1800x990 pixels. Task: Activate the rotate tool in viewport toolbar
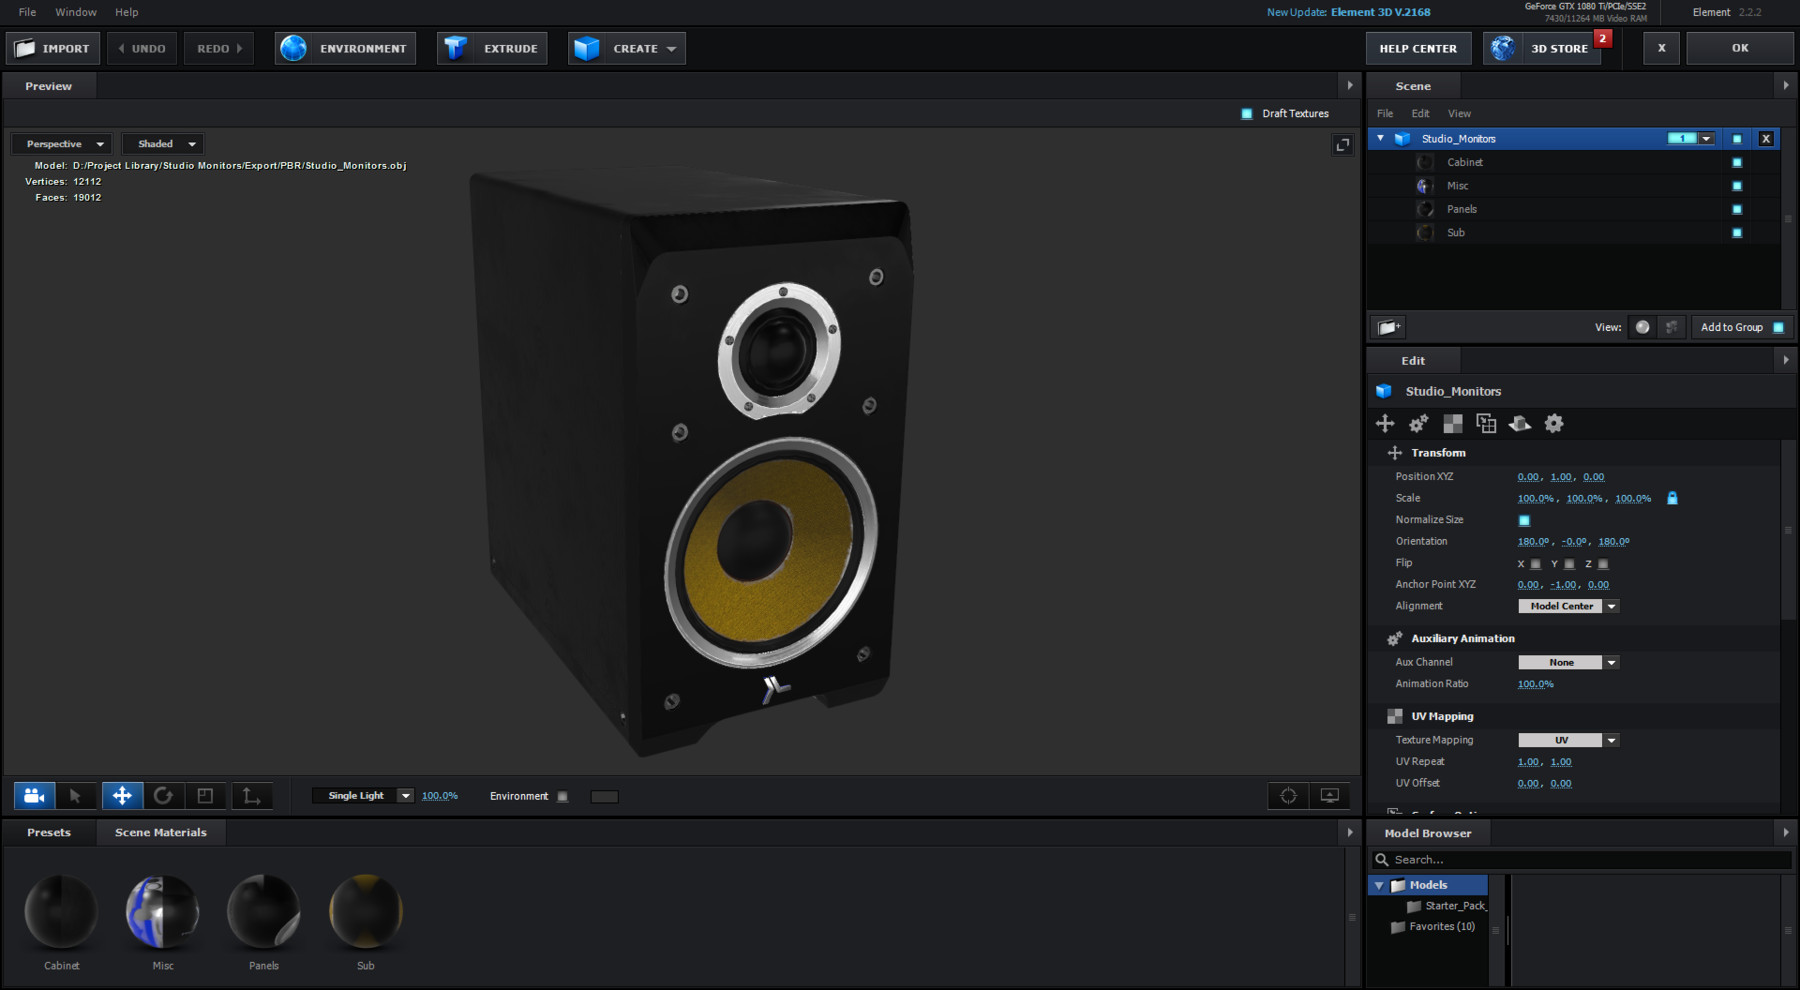click(x=164, y=795)
